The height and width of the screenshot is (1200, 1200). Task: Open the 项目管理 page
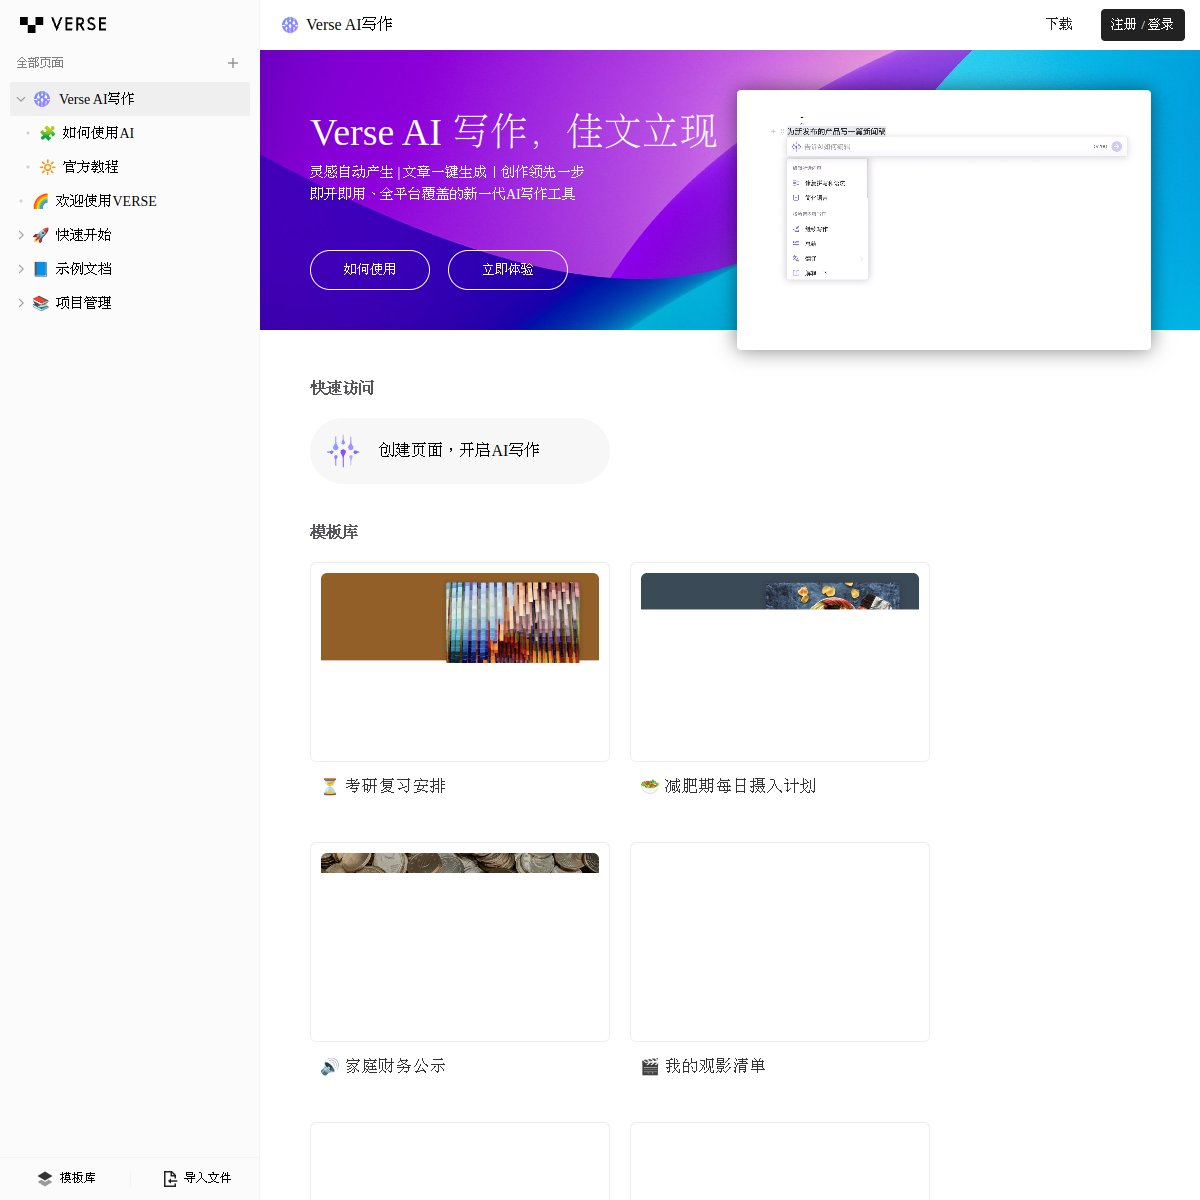click(x=84, y=303)
